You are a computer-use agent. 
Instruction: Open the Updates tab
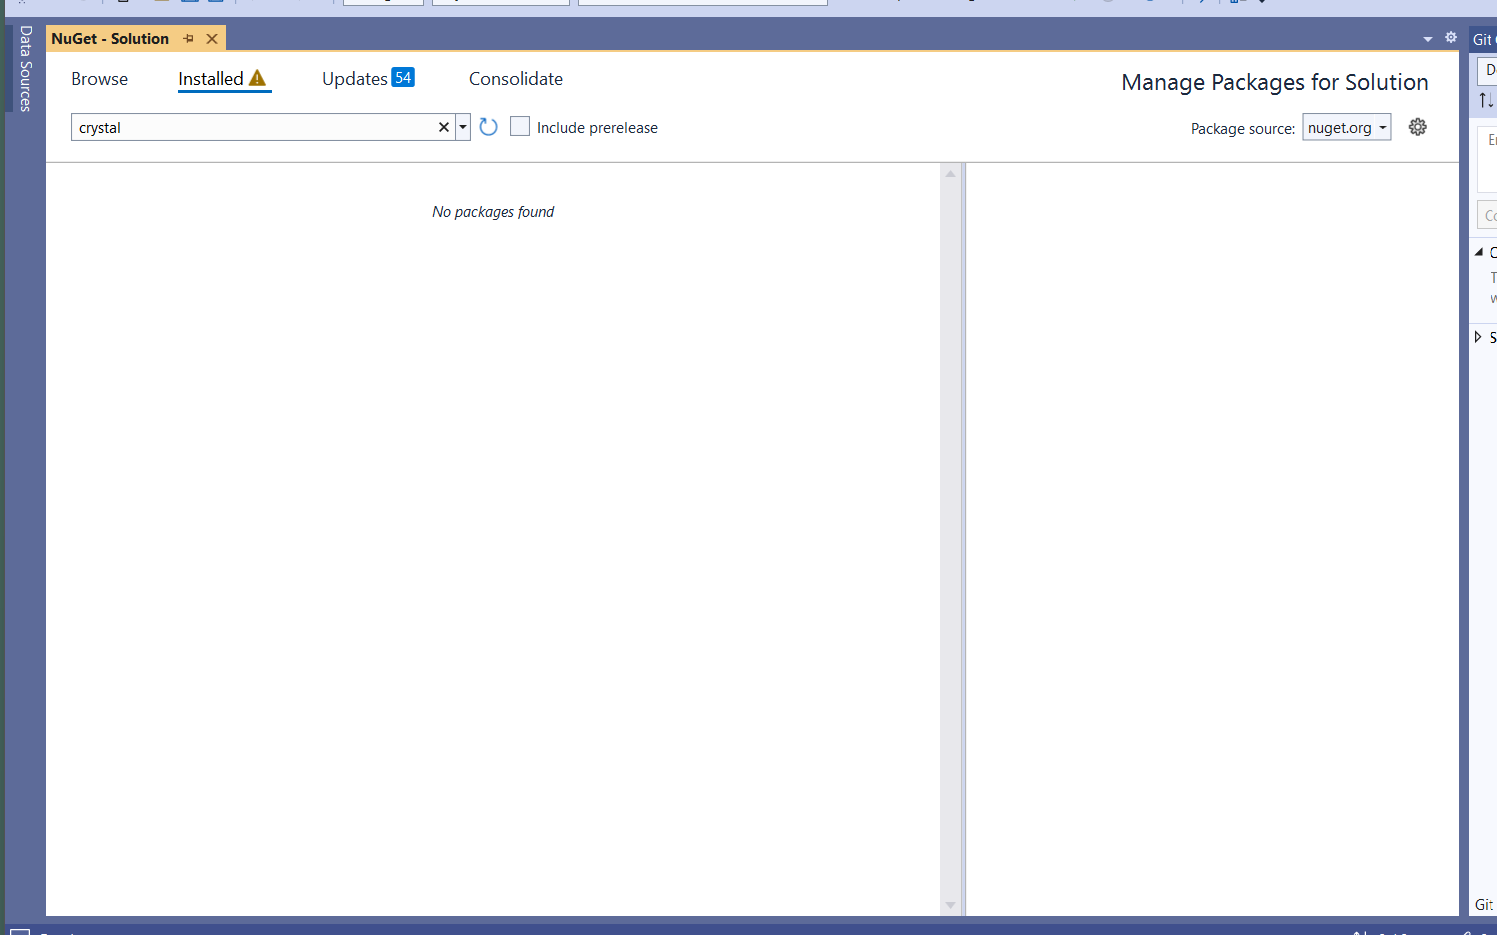click(x=354, y=79)
